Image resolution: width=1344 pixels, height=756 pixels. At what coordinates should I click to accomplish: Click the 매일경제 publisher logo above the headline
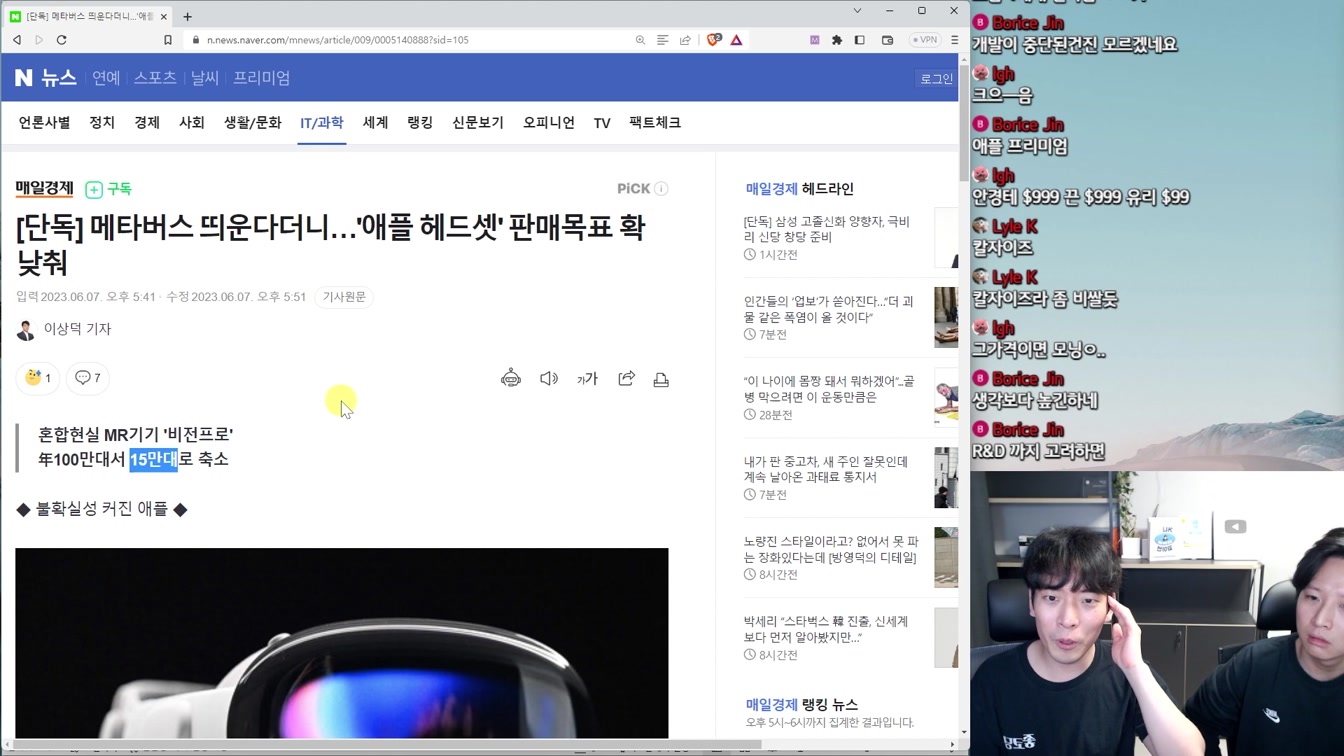pos(45,188)
